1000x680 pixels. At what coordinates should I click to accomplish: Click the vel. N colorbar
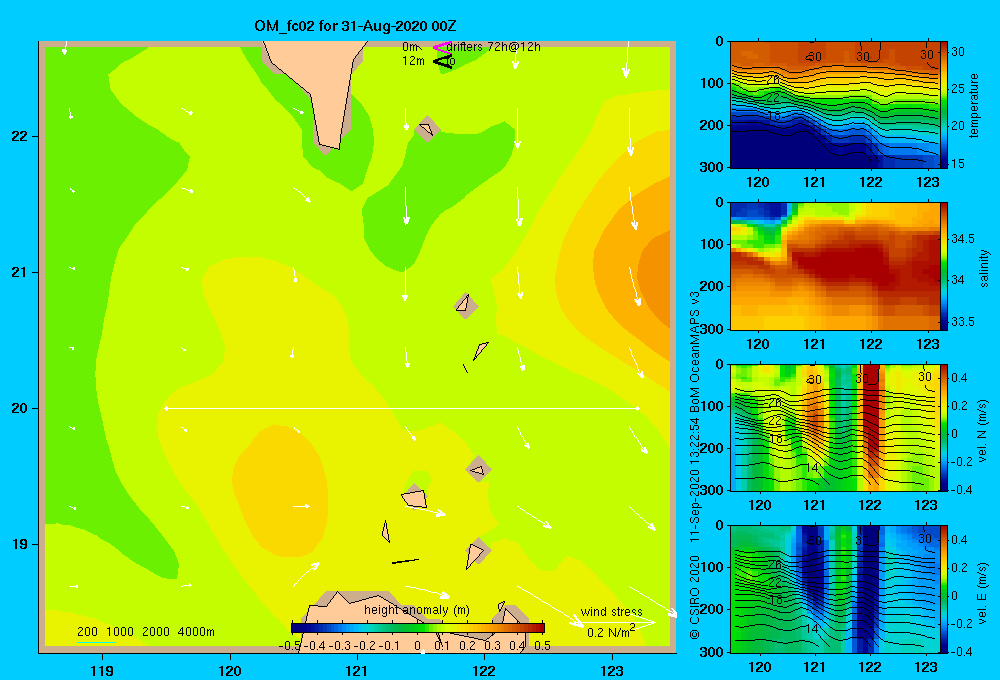(944, 428)
